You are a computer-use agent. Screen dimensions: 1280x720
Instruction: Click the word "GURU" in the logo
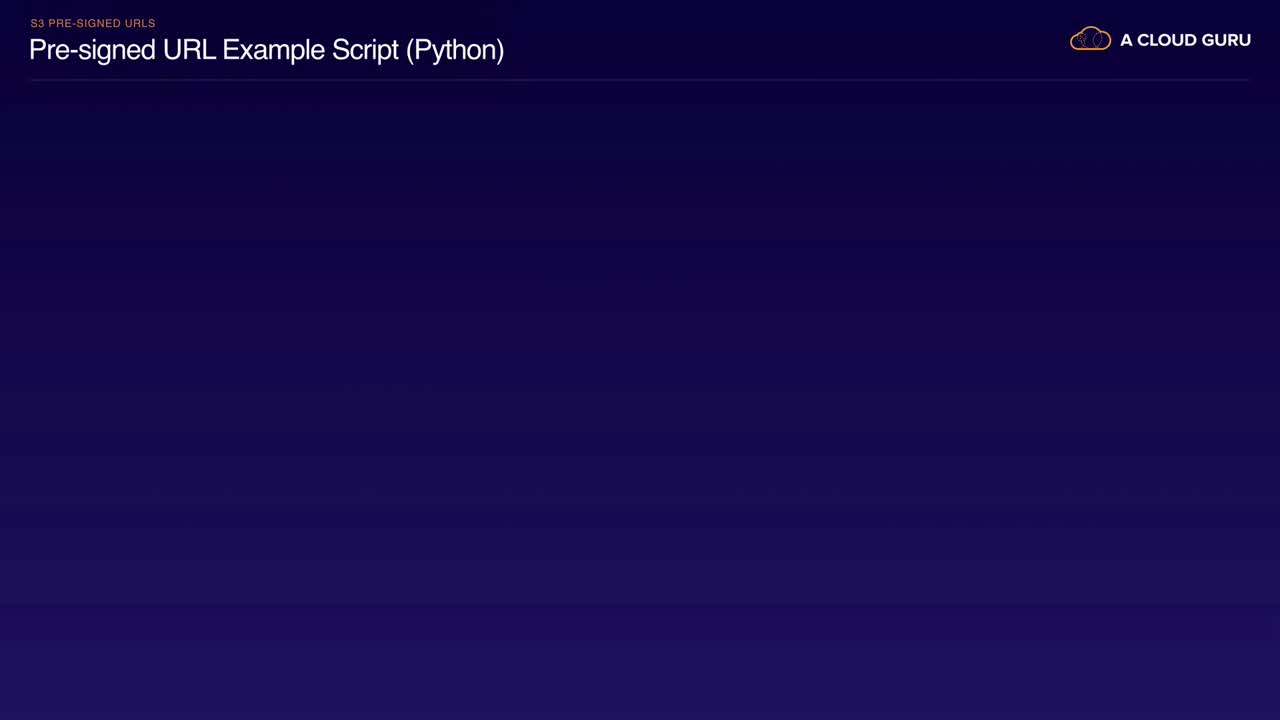(1228, 40)
